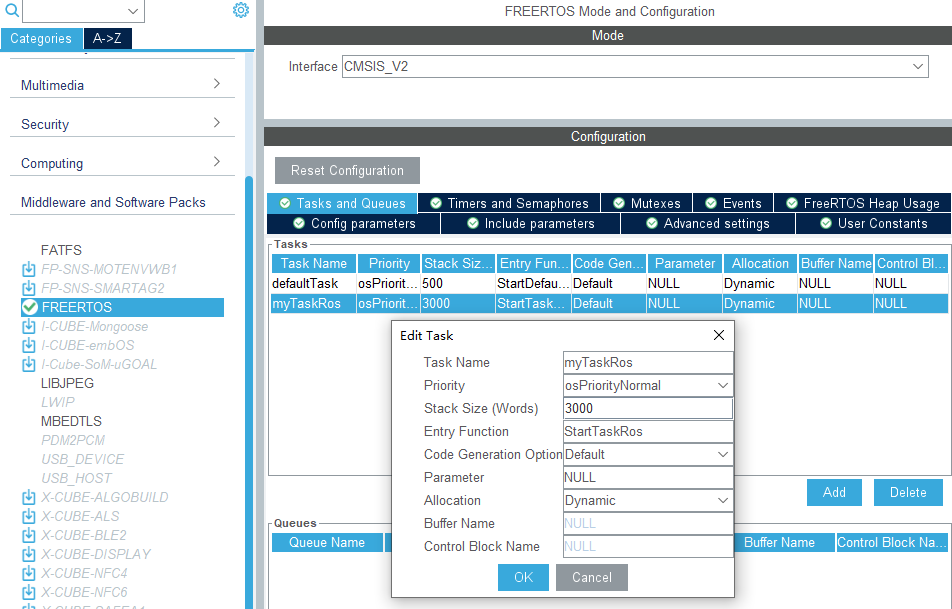
Task: Click the Task Name column header
Action: [314, 264]
